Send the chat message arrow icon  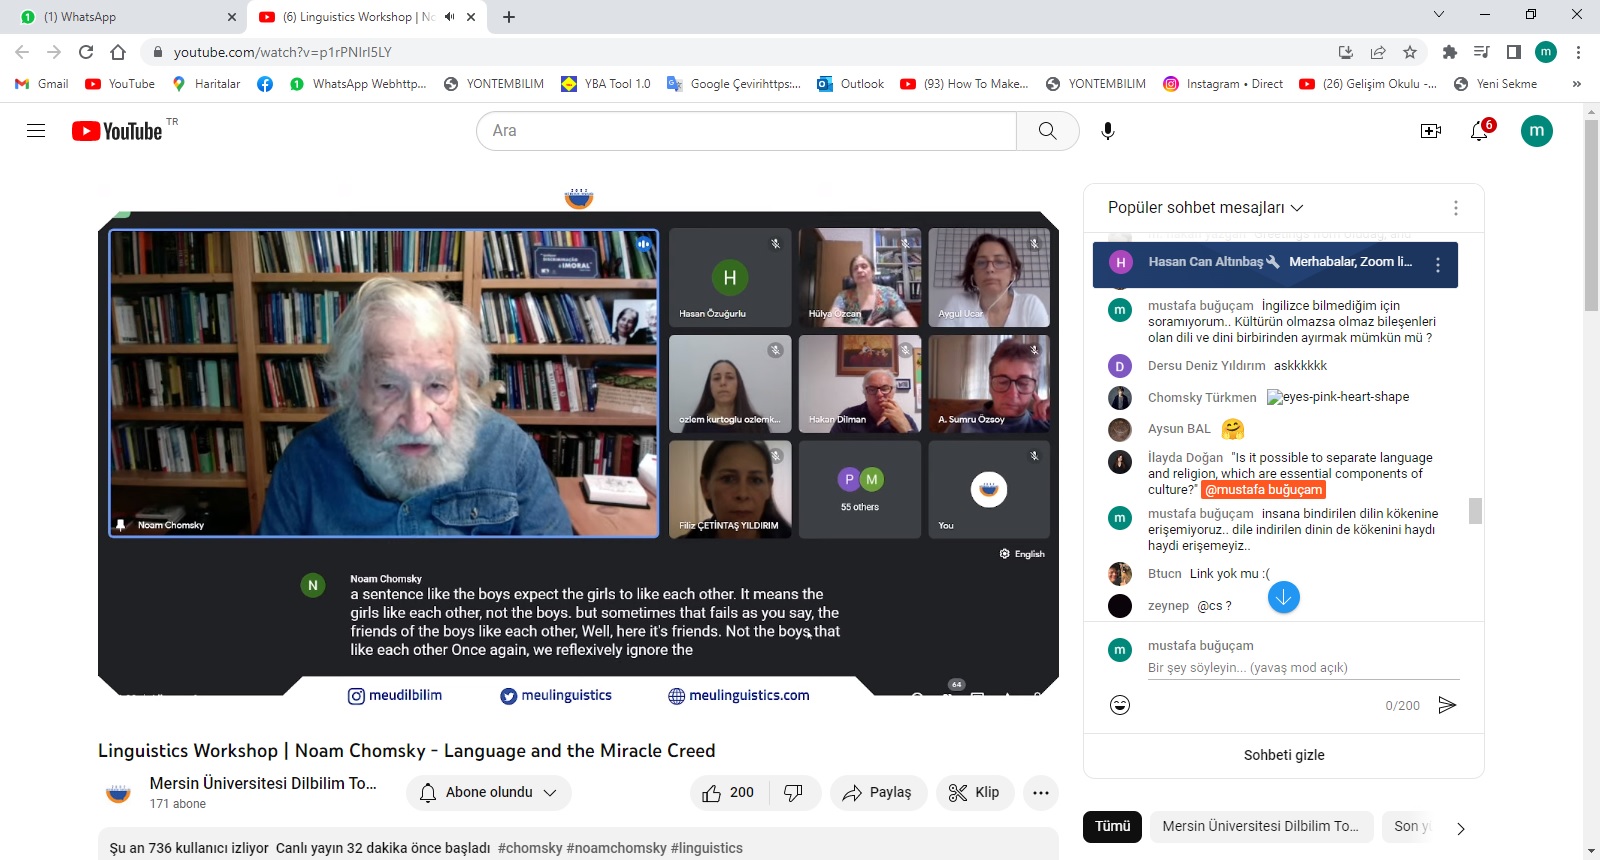point(1446,705)
